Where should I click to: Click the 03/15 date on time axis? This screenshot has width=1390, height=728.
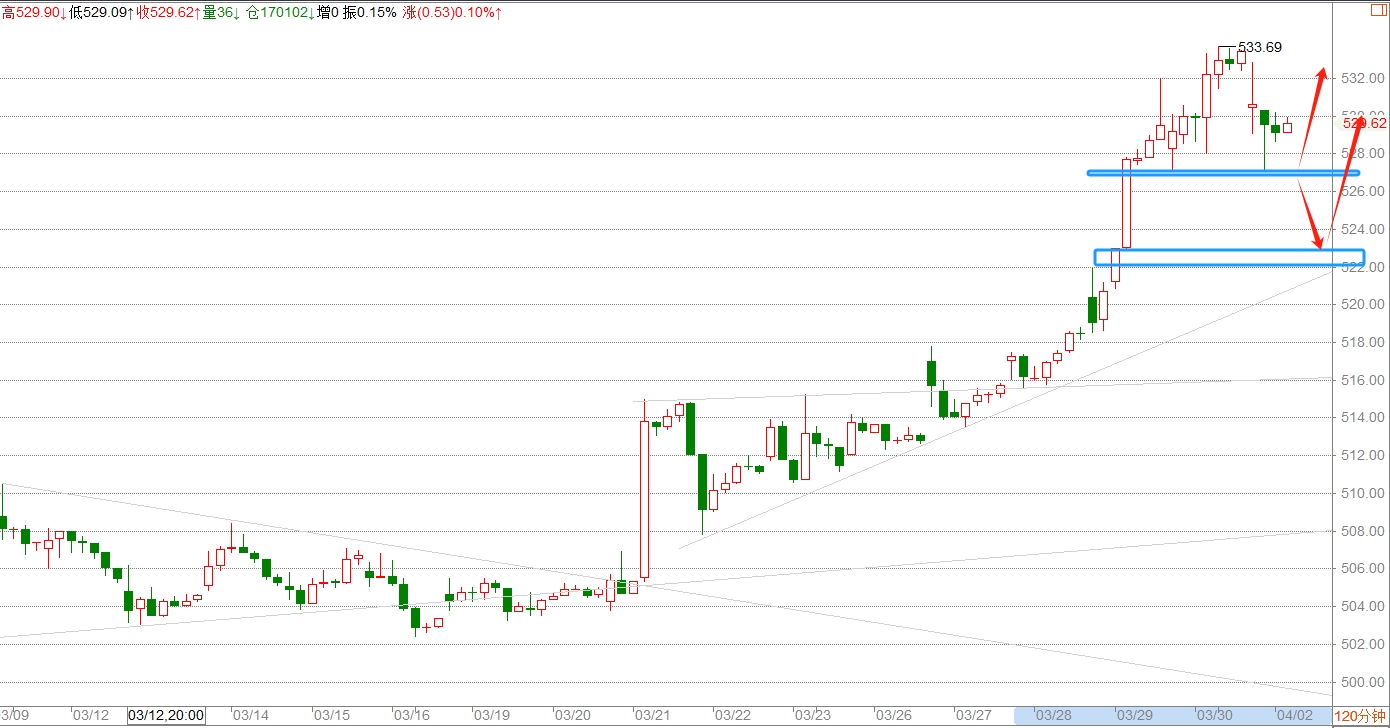(x=331, y=716)
